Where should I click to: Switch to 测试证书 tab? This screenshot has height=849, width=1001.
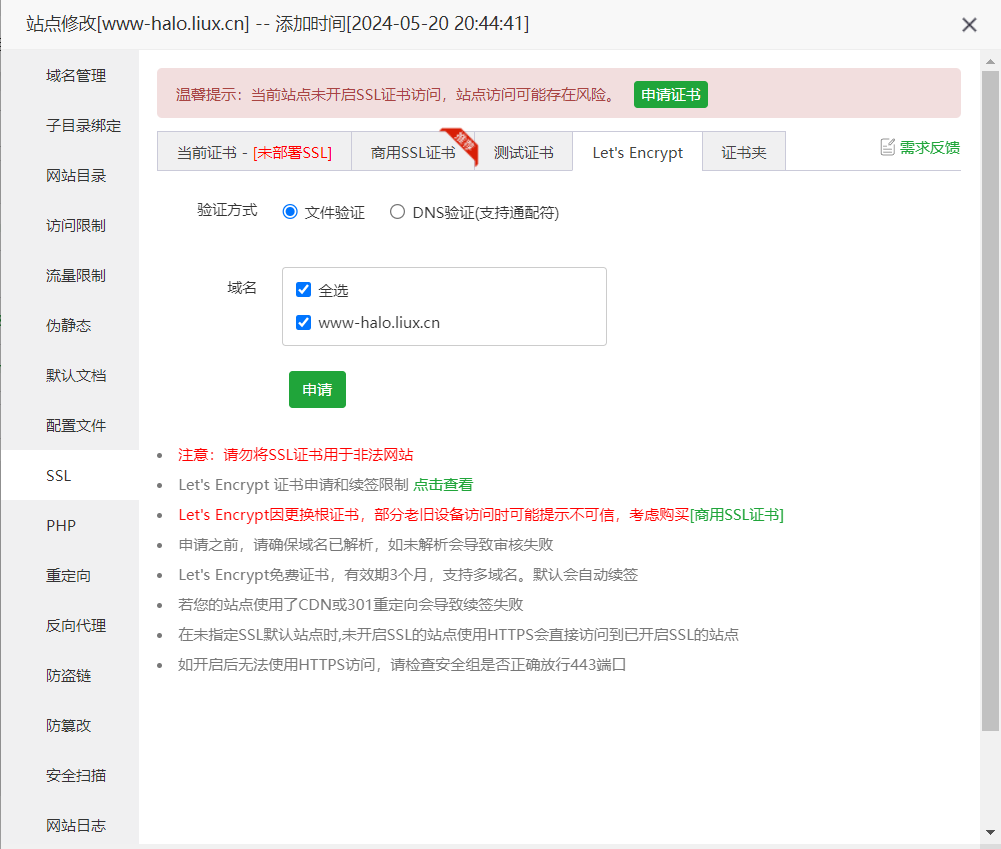coord(523,153)
